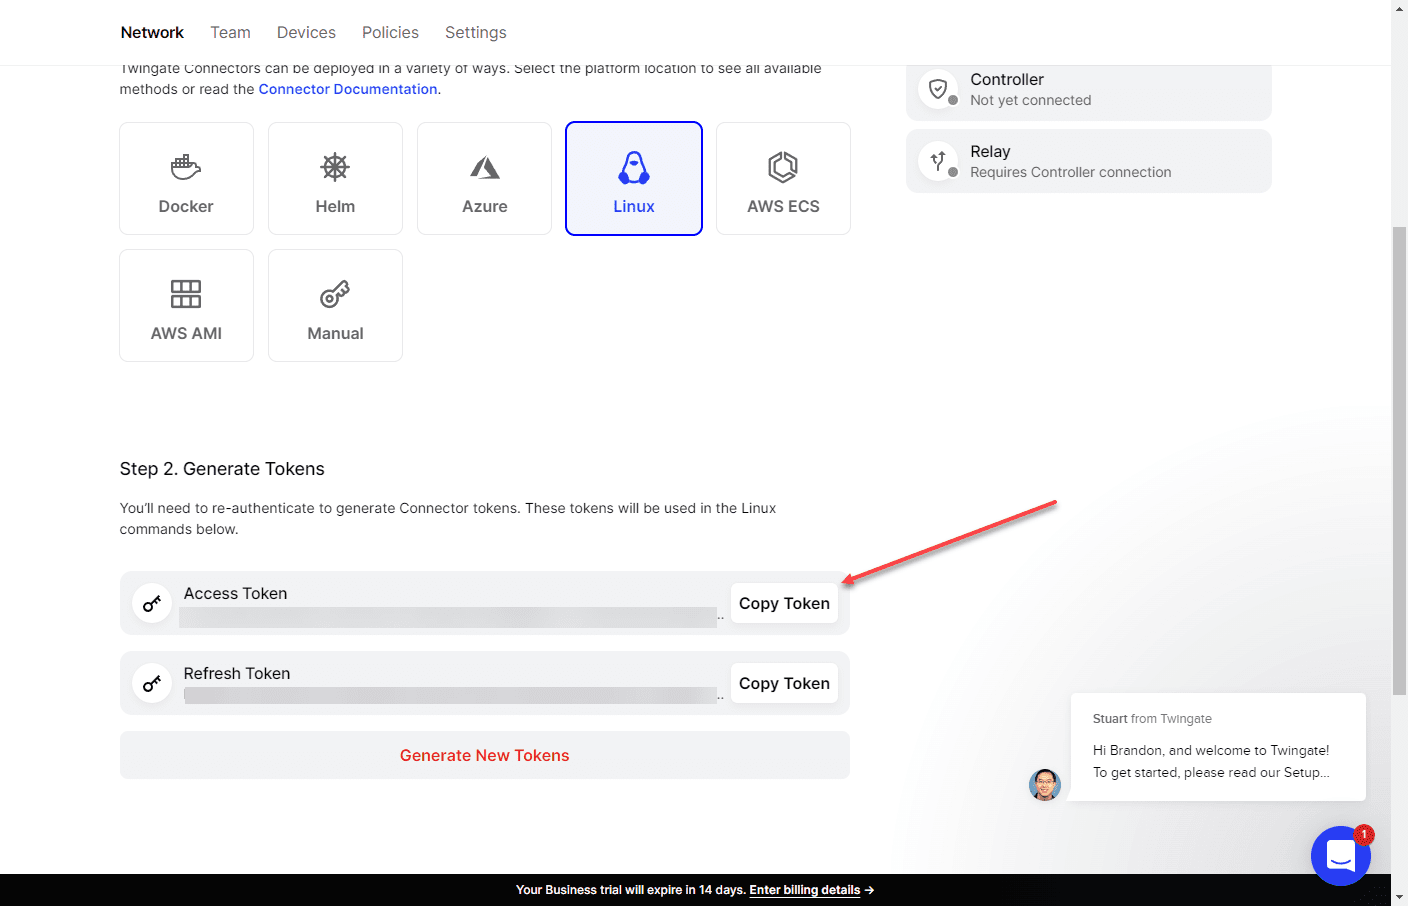Select the Docker whale icon
Viewport: 1408px width, 906px height.
[x=186, y=167]
